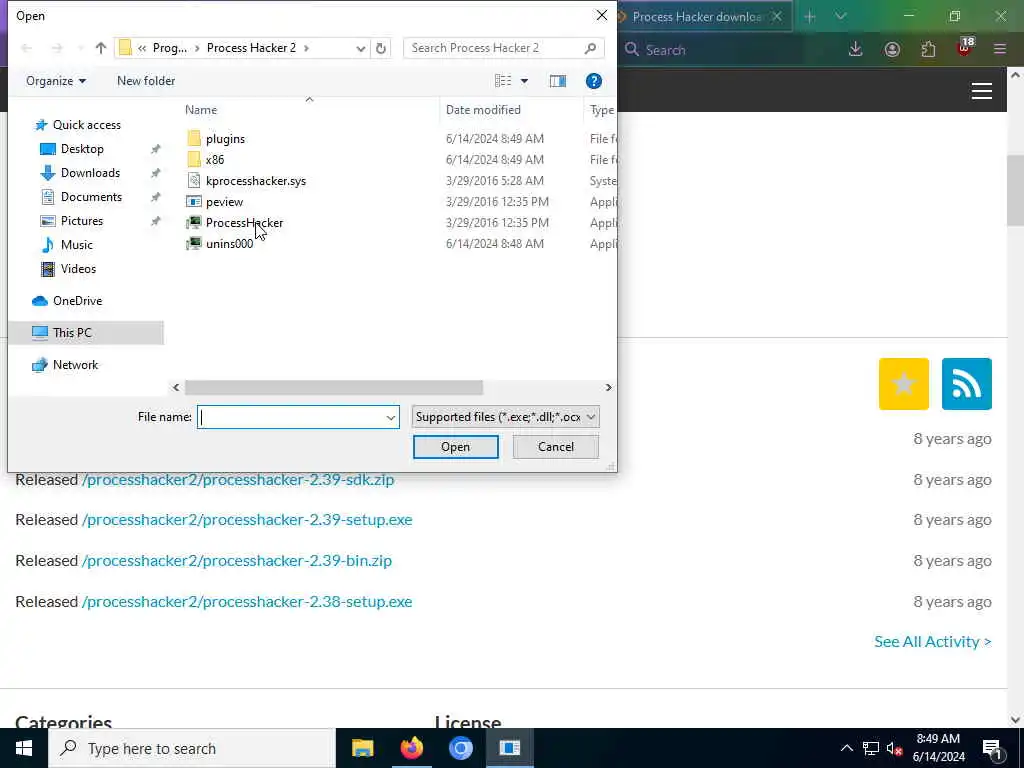Open the Firefox account icon
The height and width of the screenshot is (768, 1024).
click(892, 49)
